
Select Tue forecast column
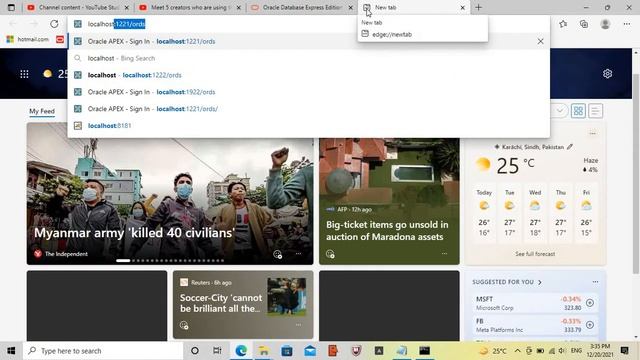[509, 214]
